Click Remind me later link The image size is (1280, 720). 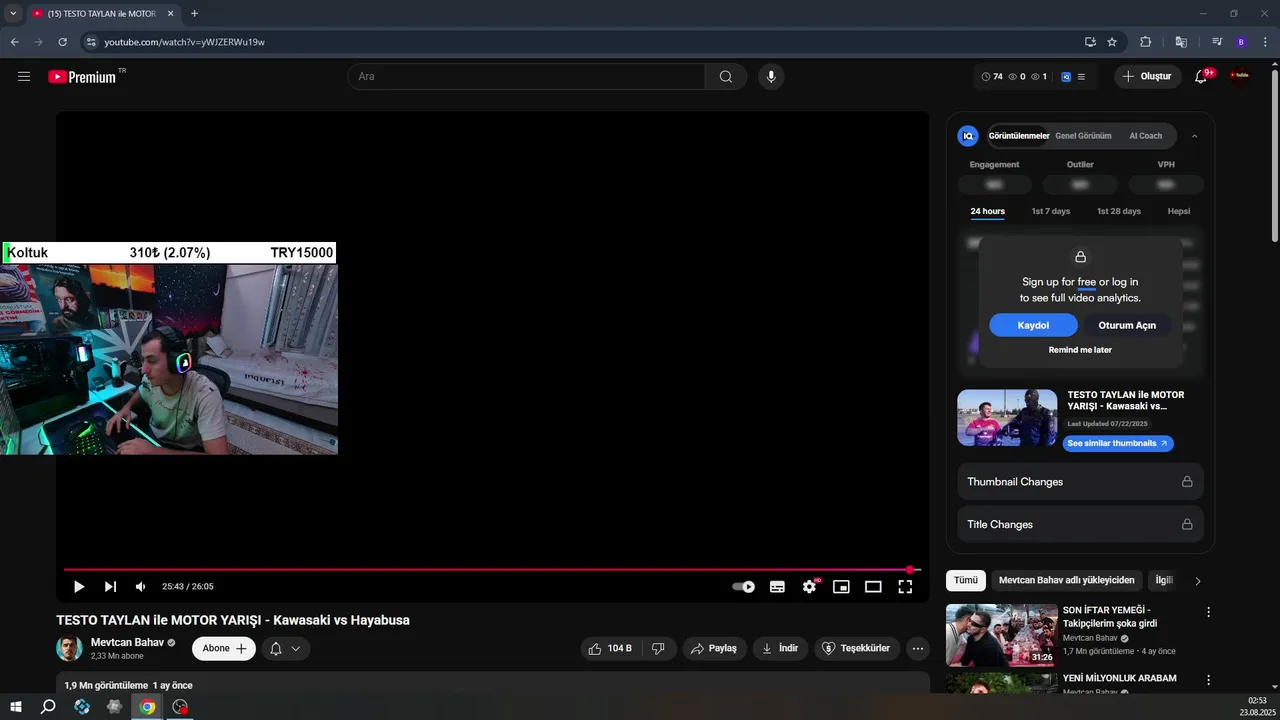point(1080,350)
